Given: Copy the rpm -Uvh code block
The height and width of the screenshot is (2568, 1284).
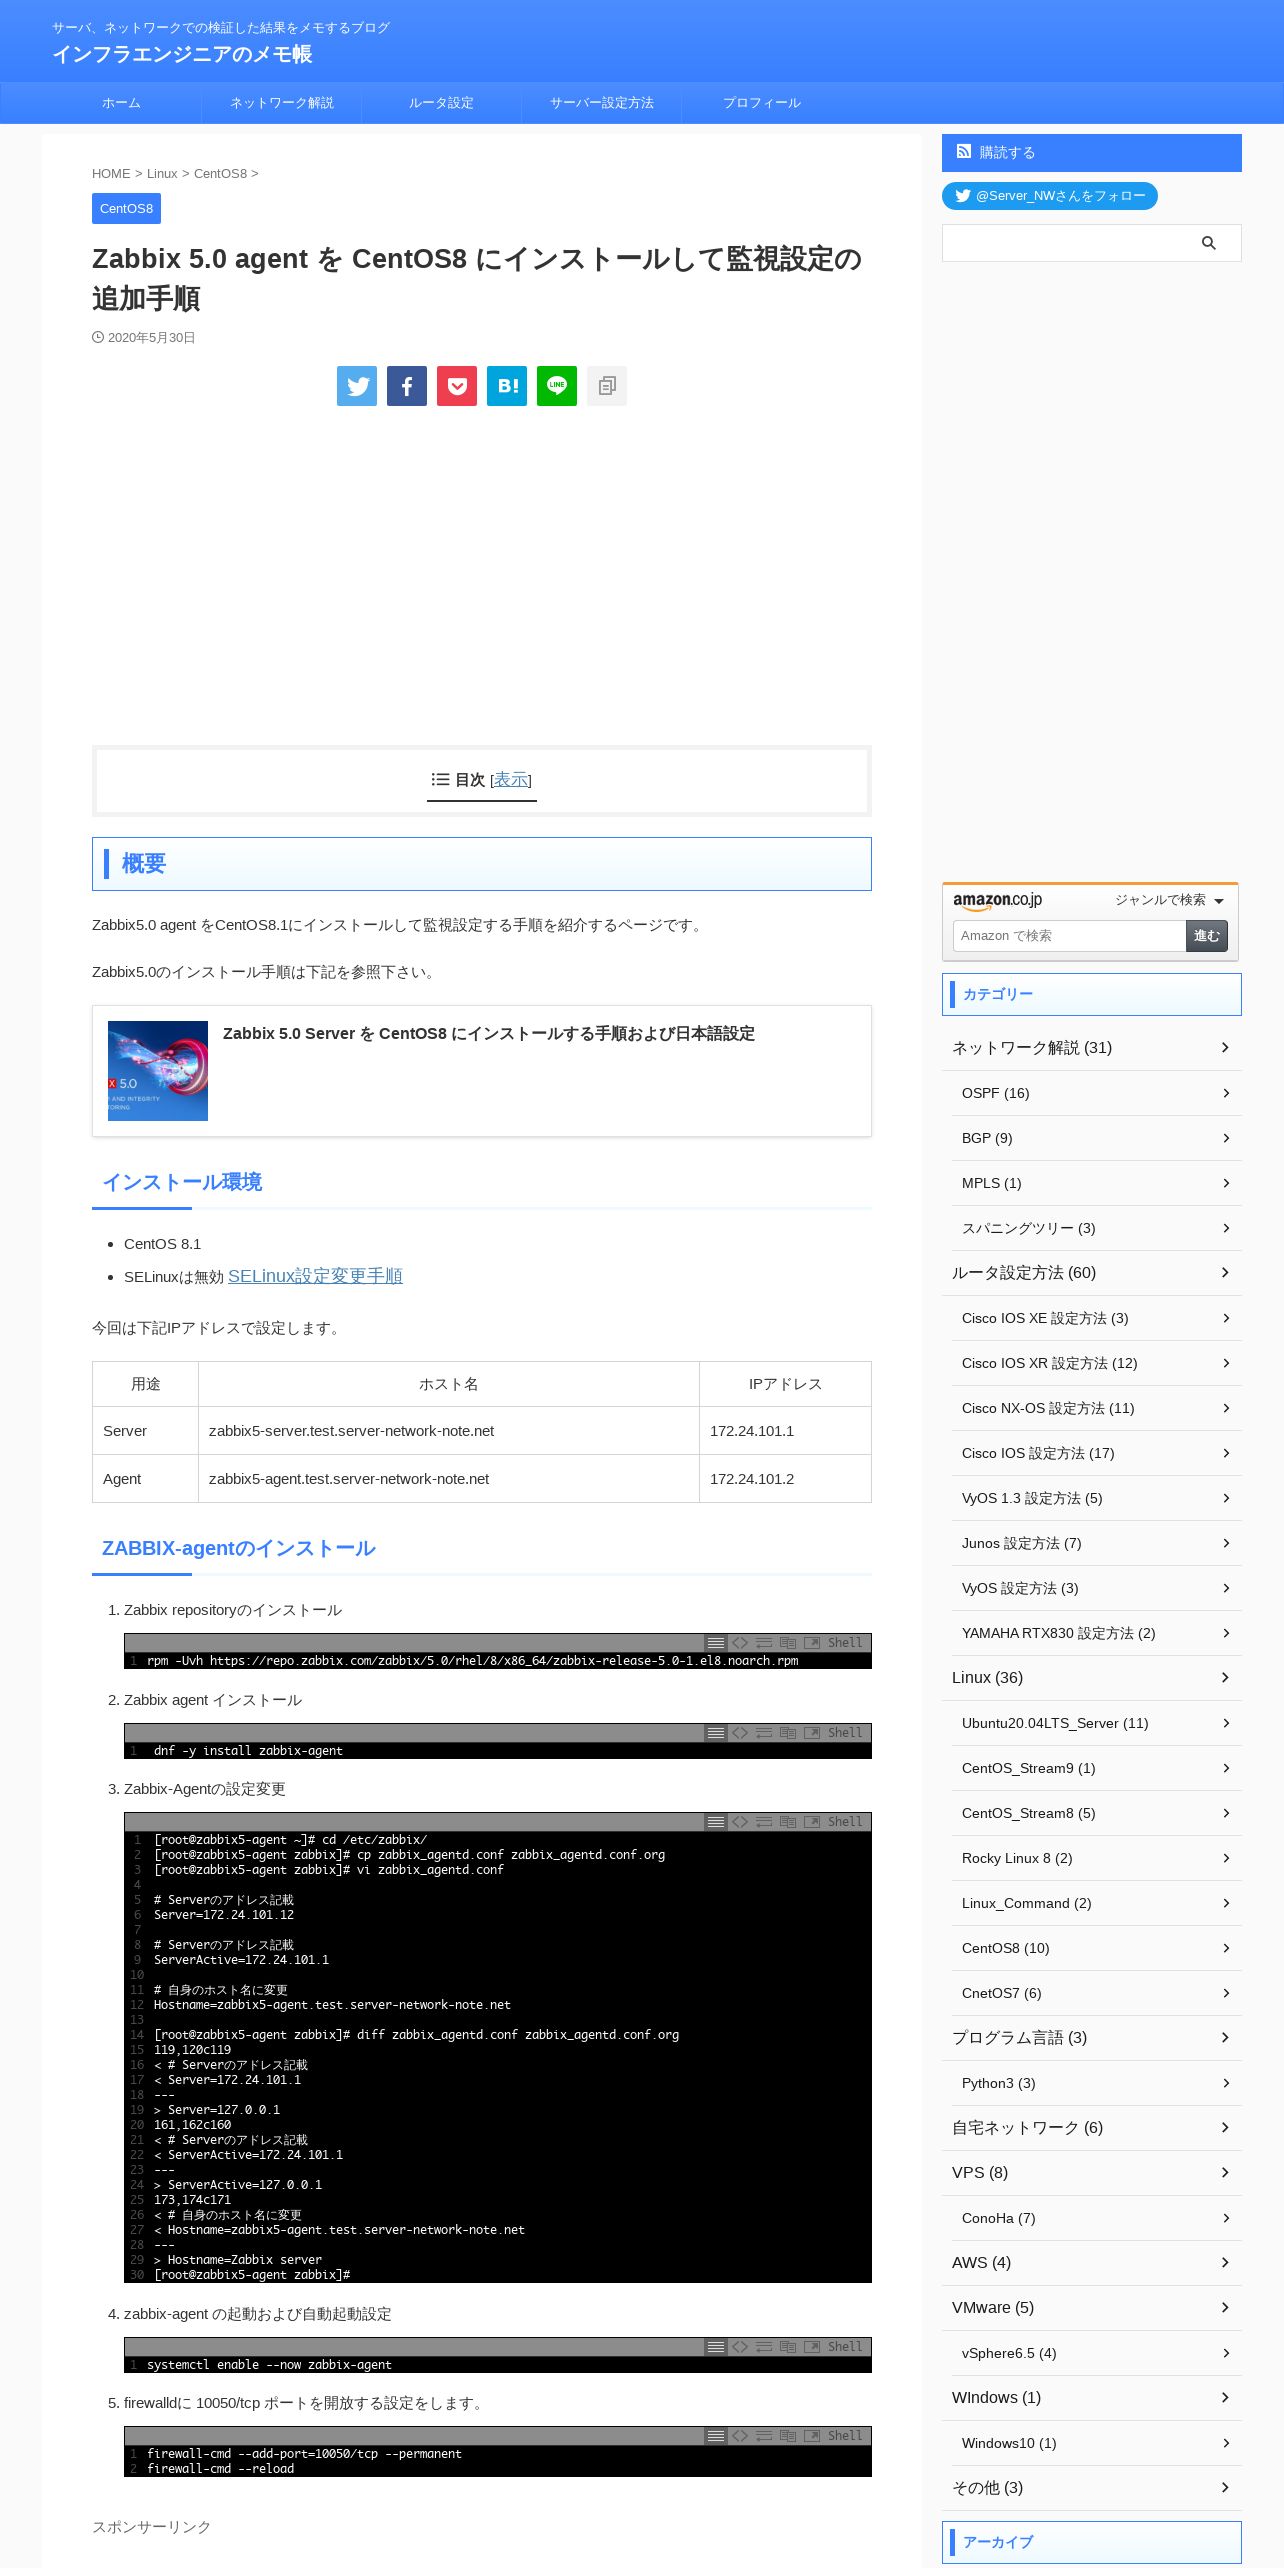Looking at the screenshot, I should pyautogui.click(x=788, y=1643).
